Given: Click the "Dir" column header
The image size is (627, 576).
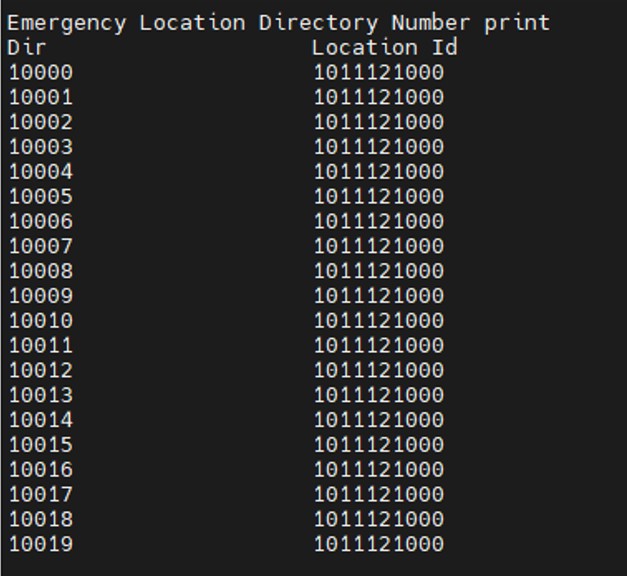Looking at the screenshot, I should pyautogui.click(x=26, y=47).
